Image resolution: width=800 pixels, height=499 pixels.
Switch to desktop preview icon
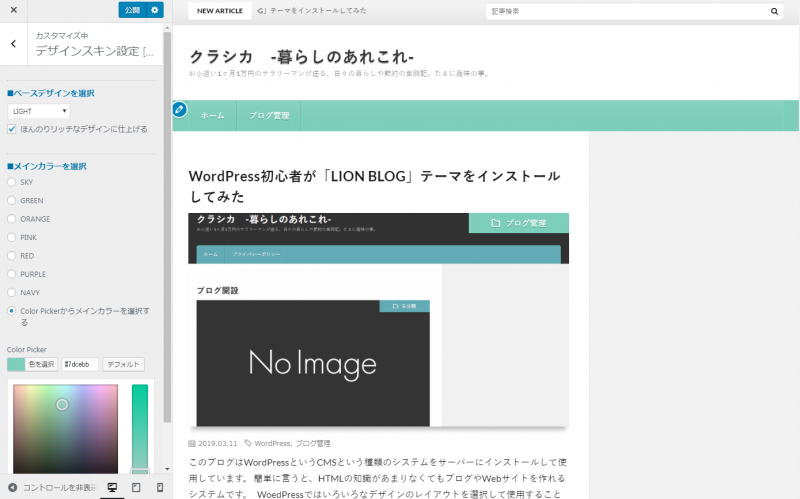tap(112, 487)
